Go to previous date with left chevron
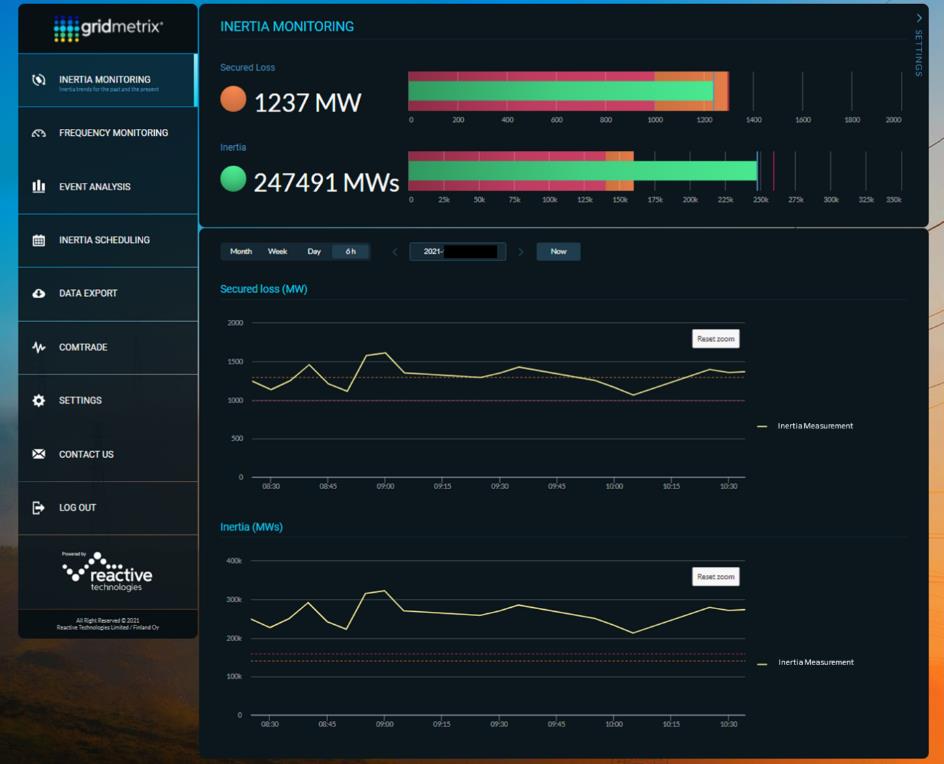The width and height of the screenshot is (944, 764). pos(395,252)
